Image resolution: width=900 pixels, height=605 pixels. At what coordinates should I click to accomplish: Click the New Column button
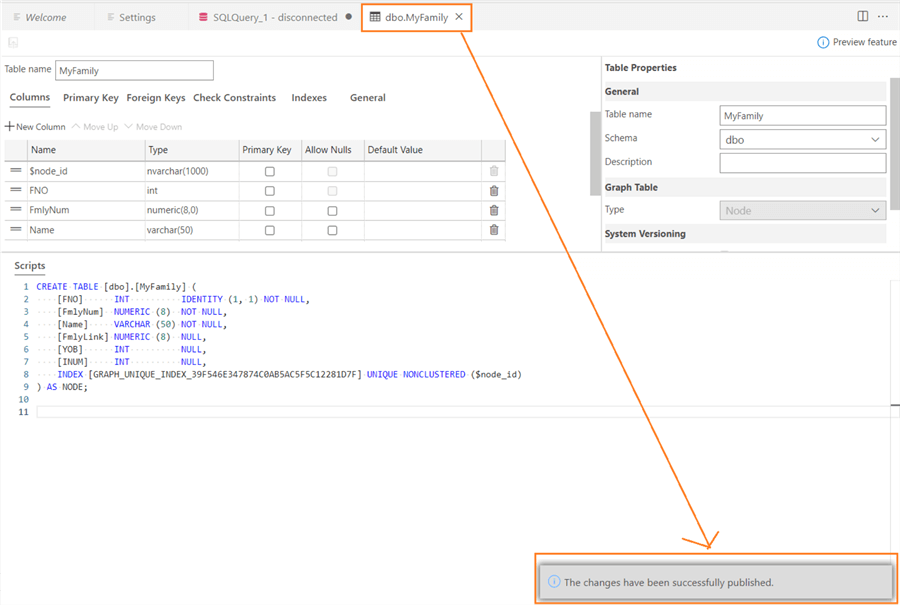click(35, 127)
